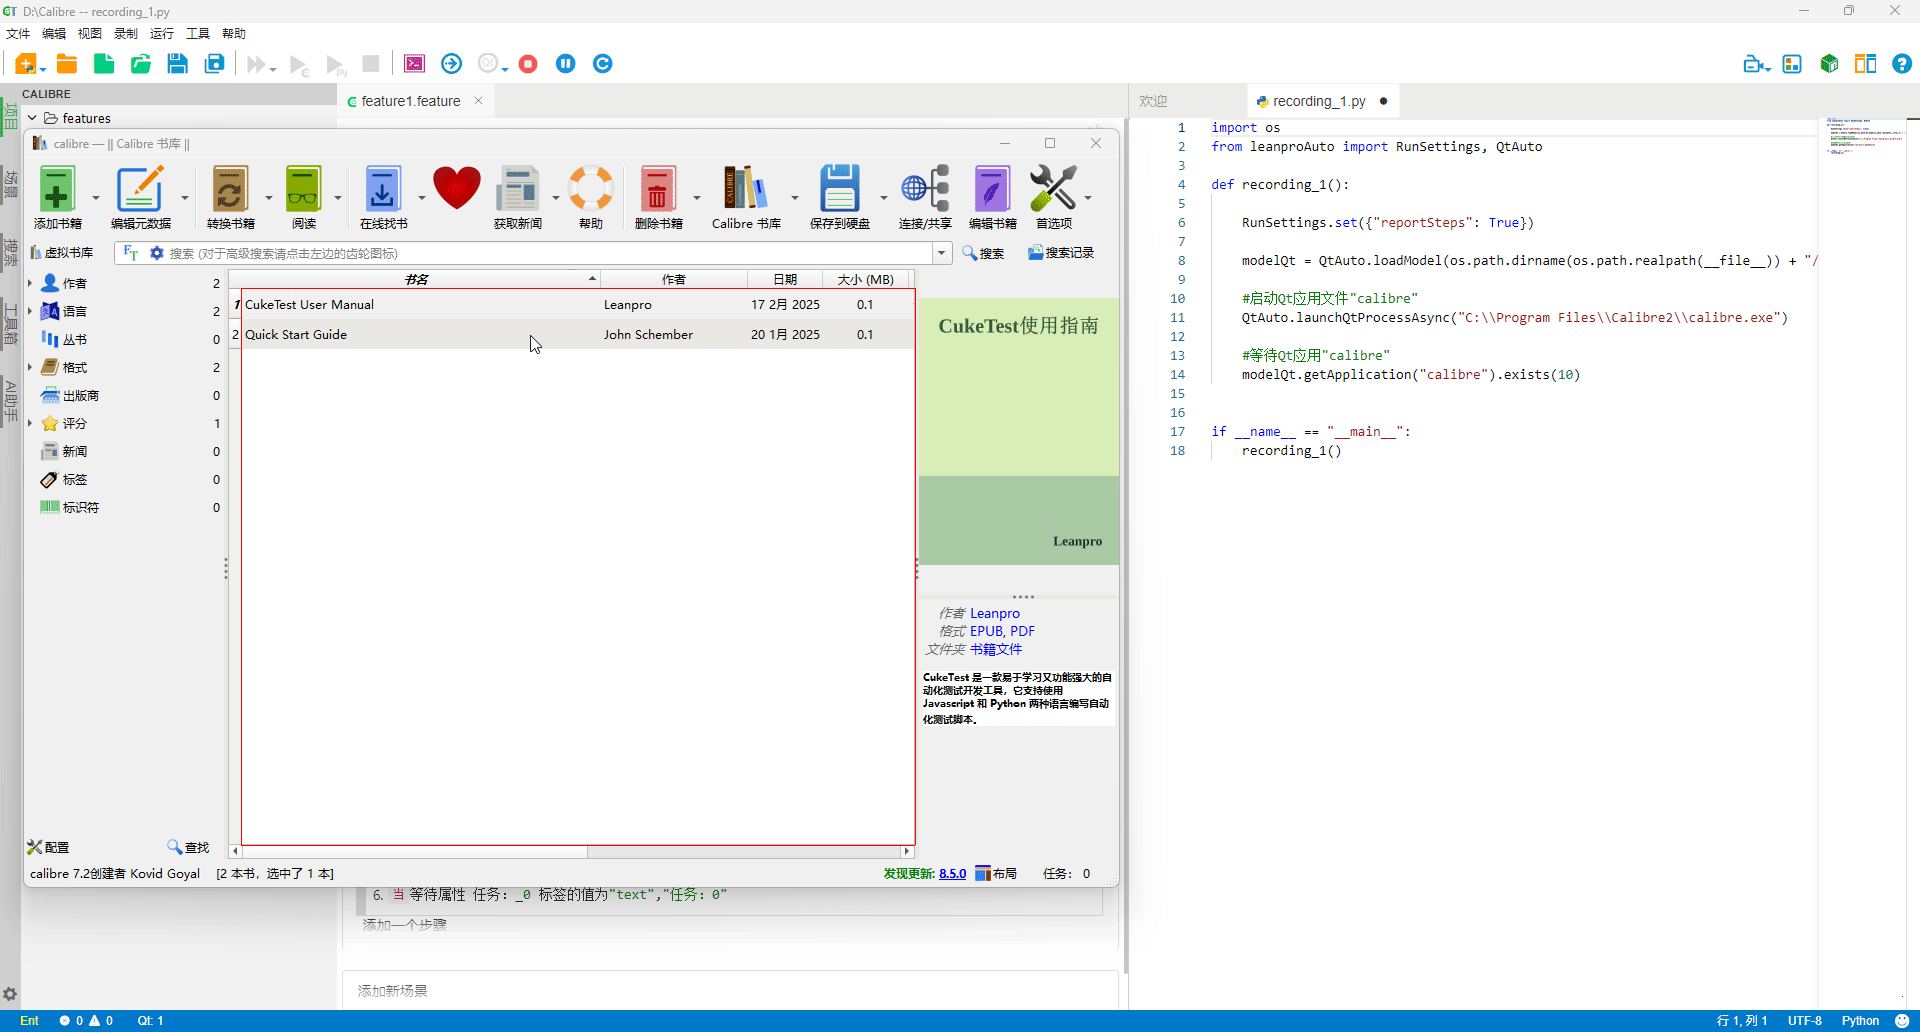
Task: Click the model manager squares icon
Action: point(1792,64)
